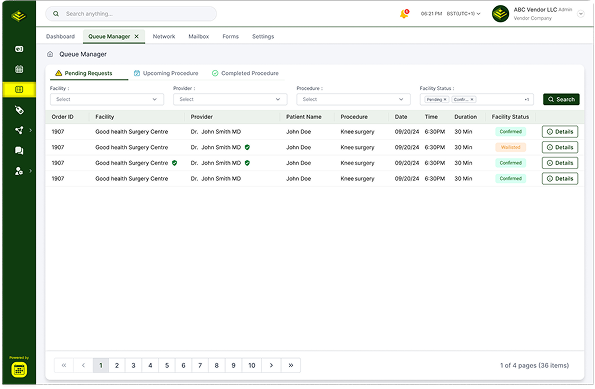Open the Facility select dropdown
The width and height of the screenshot is (595, 389).
[x=107, y=99]
